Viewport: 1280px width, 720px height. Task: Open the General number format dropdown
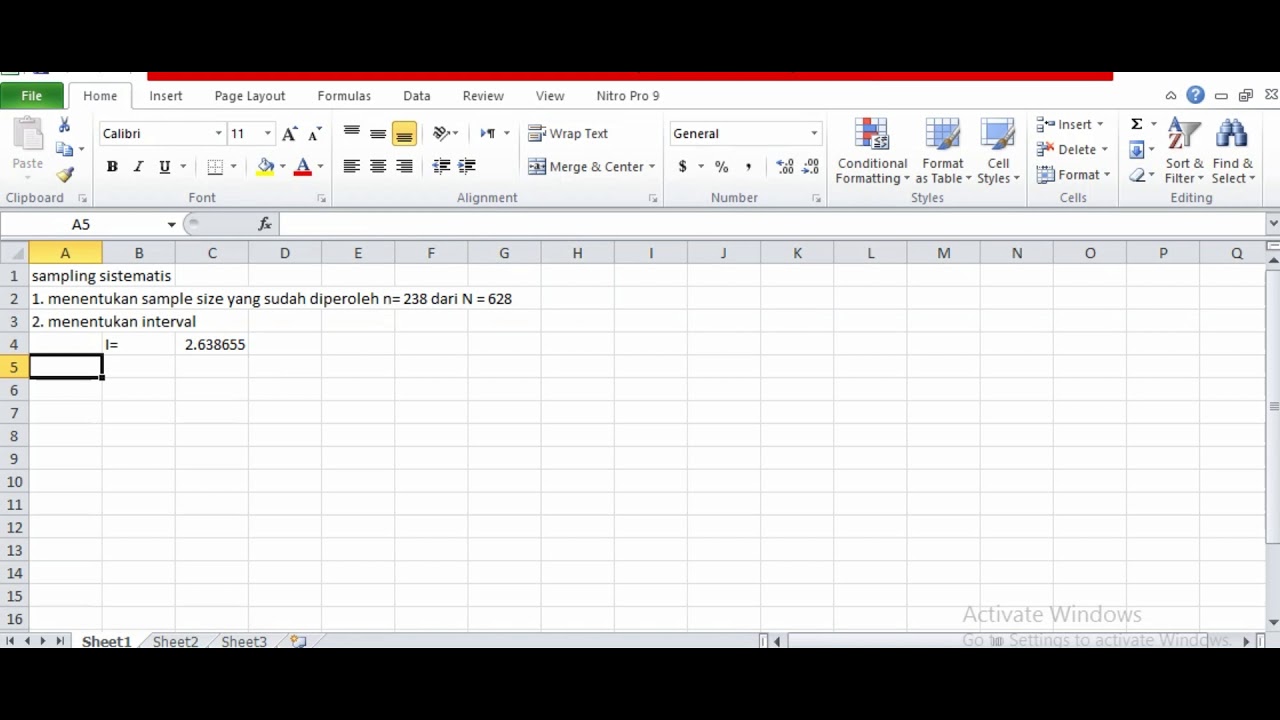[814, 133]
